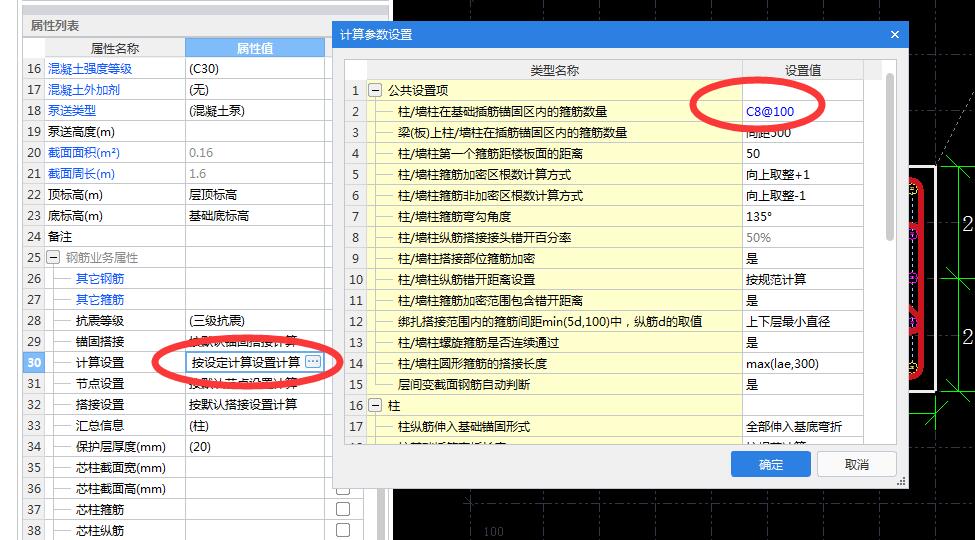Click the dialog's bottom-right resize grip
The width and height of the screenshot is (975, 540).
(x=901, y=482)
